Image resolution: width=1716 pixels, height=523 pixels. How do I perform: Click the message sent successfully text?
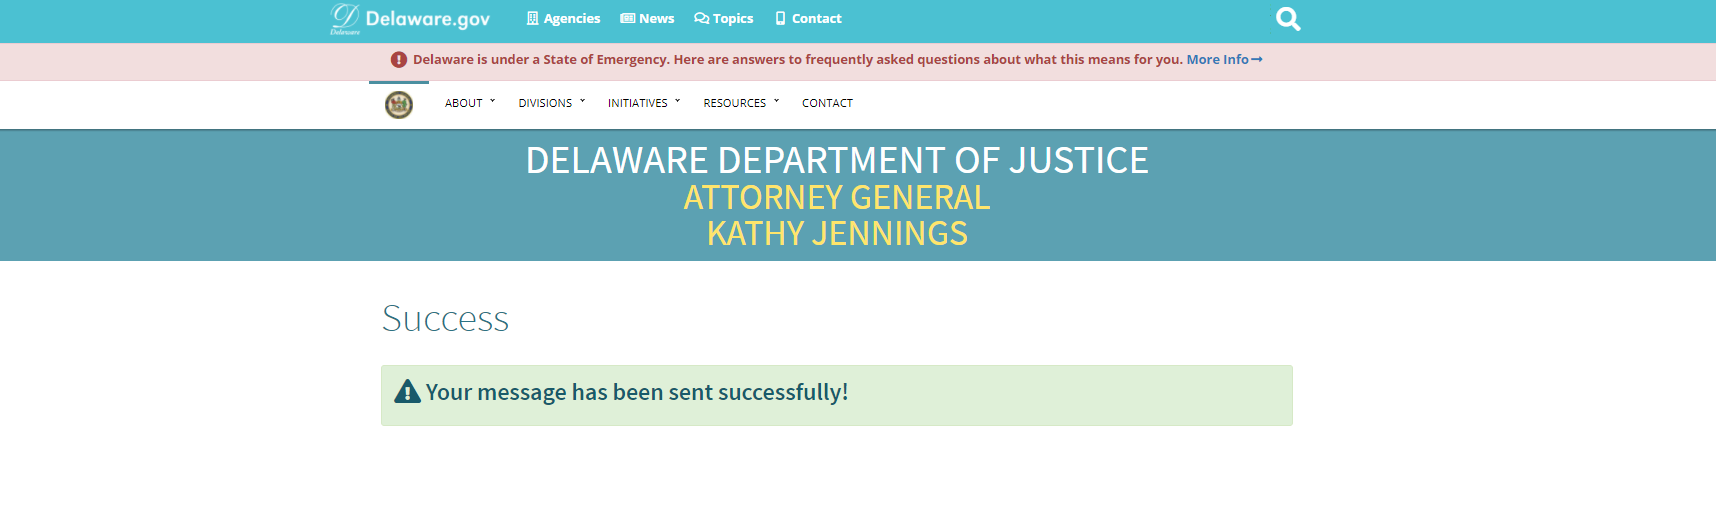[x=637, y=392]
